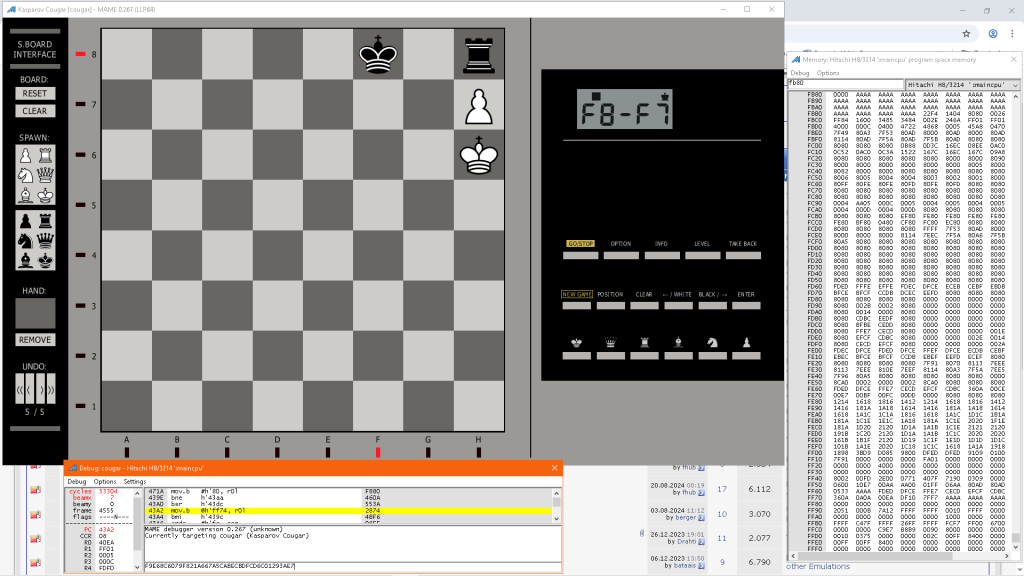Jump to last move in undo history
The height and width of the screenshot is (576, 1024).
tap(50, 389)
